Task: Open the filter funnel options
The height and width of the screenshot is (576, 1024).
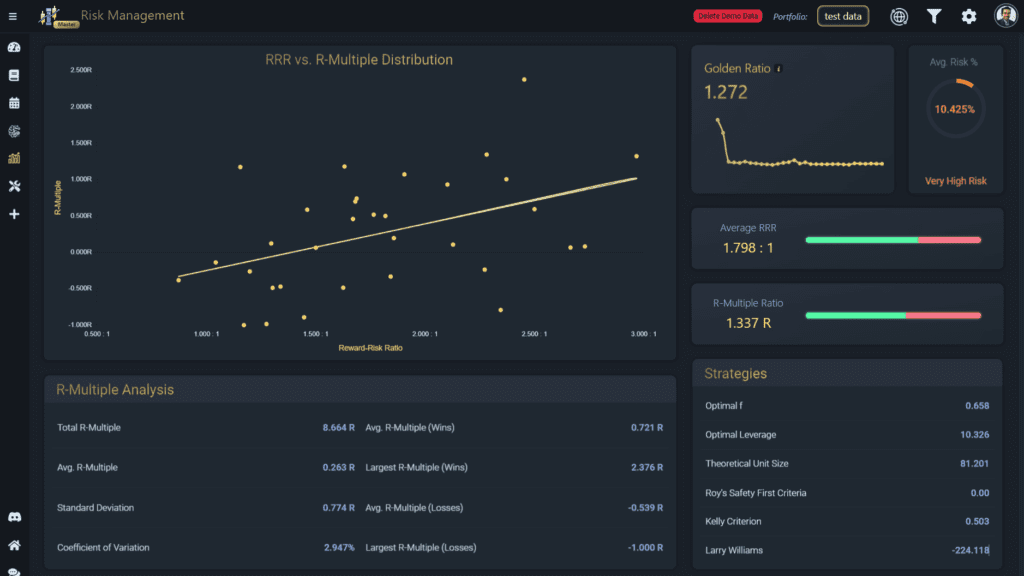Action: (x=934, y=16)
